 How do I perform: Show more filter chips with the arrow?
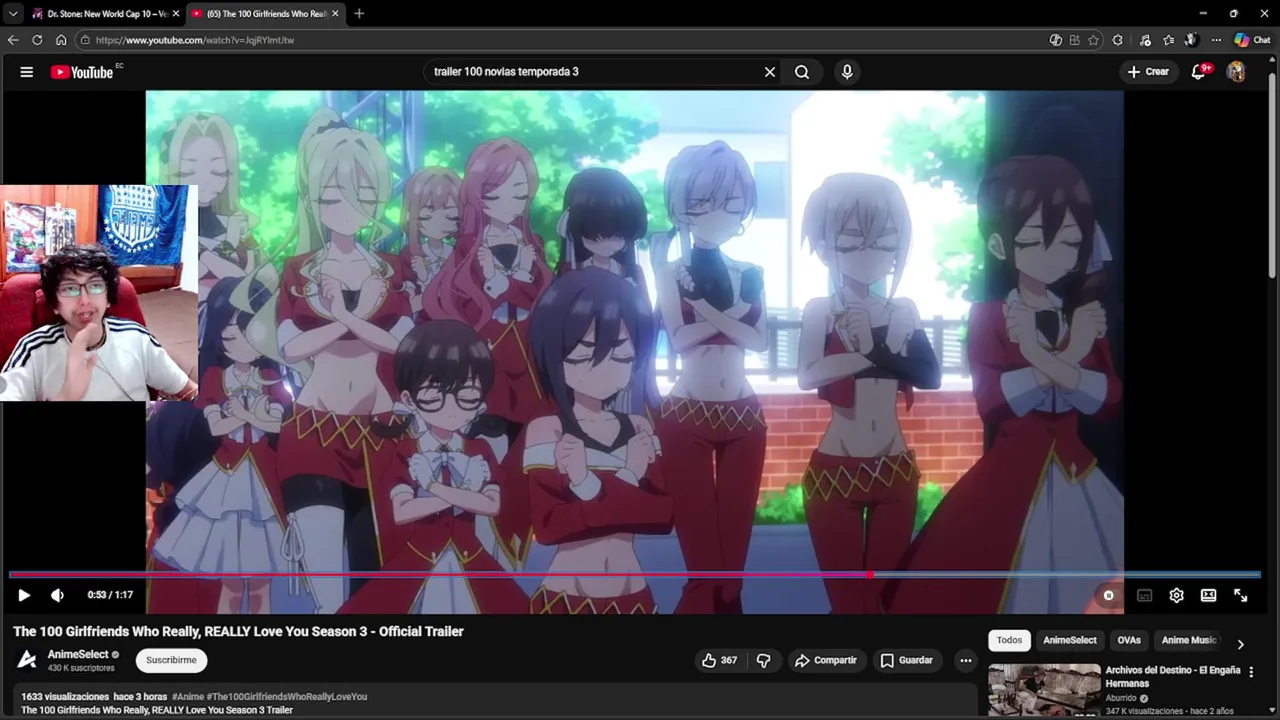click(x=1240, y=644)
